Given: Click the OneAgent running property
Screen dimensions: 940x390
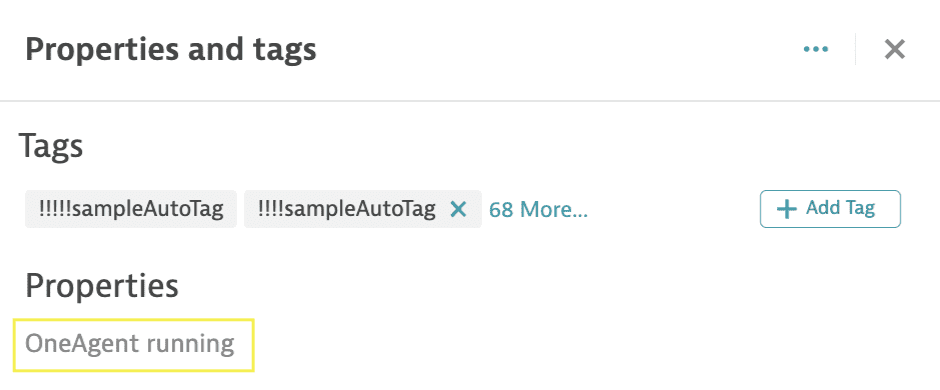Looking at the screenshot, I should [x=130, y=344].
